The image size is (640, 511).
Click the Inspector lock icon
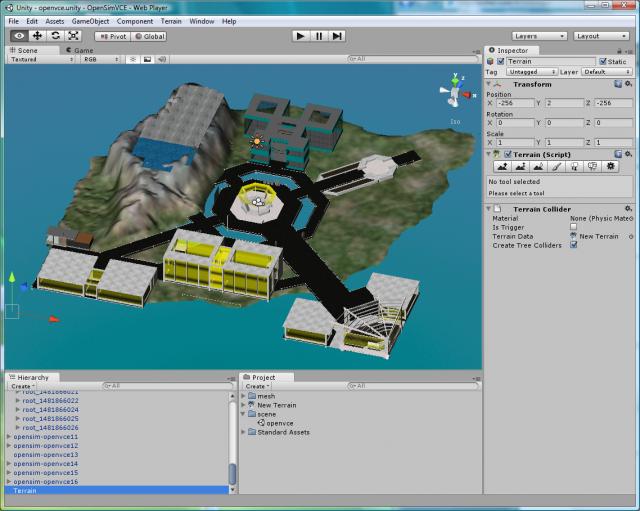tap(619, 51)
